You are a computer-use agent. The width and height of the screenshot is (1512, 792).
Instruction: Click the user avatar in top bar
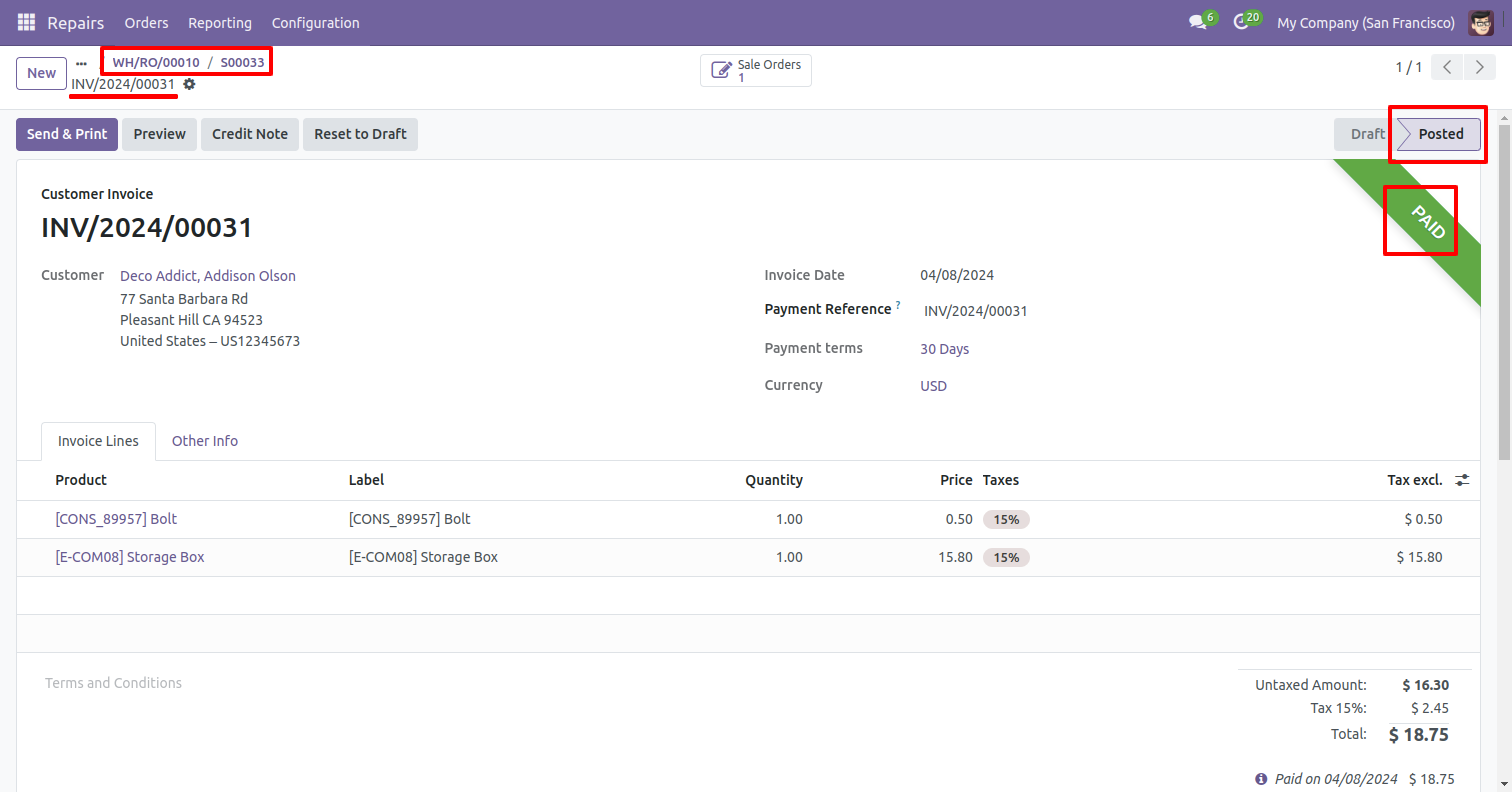(1481, 22)
